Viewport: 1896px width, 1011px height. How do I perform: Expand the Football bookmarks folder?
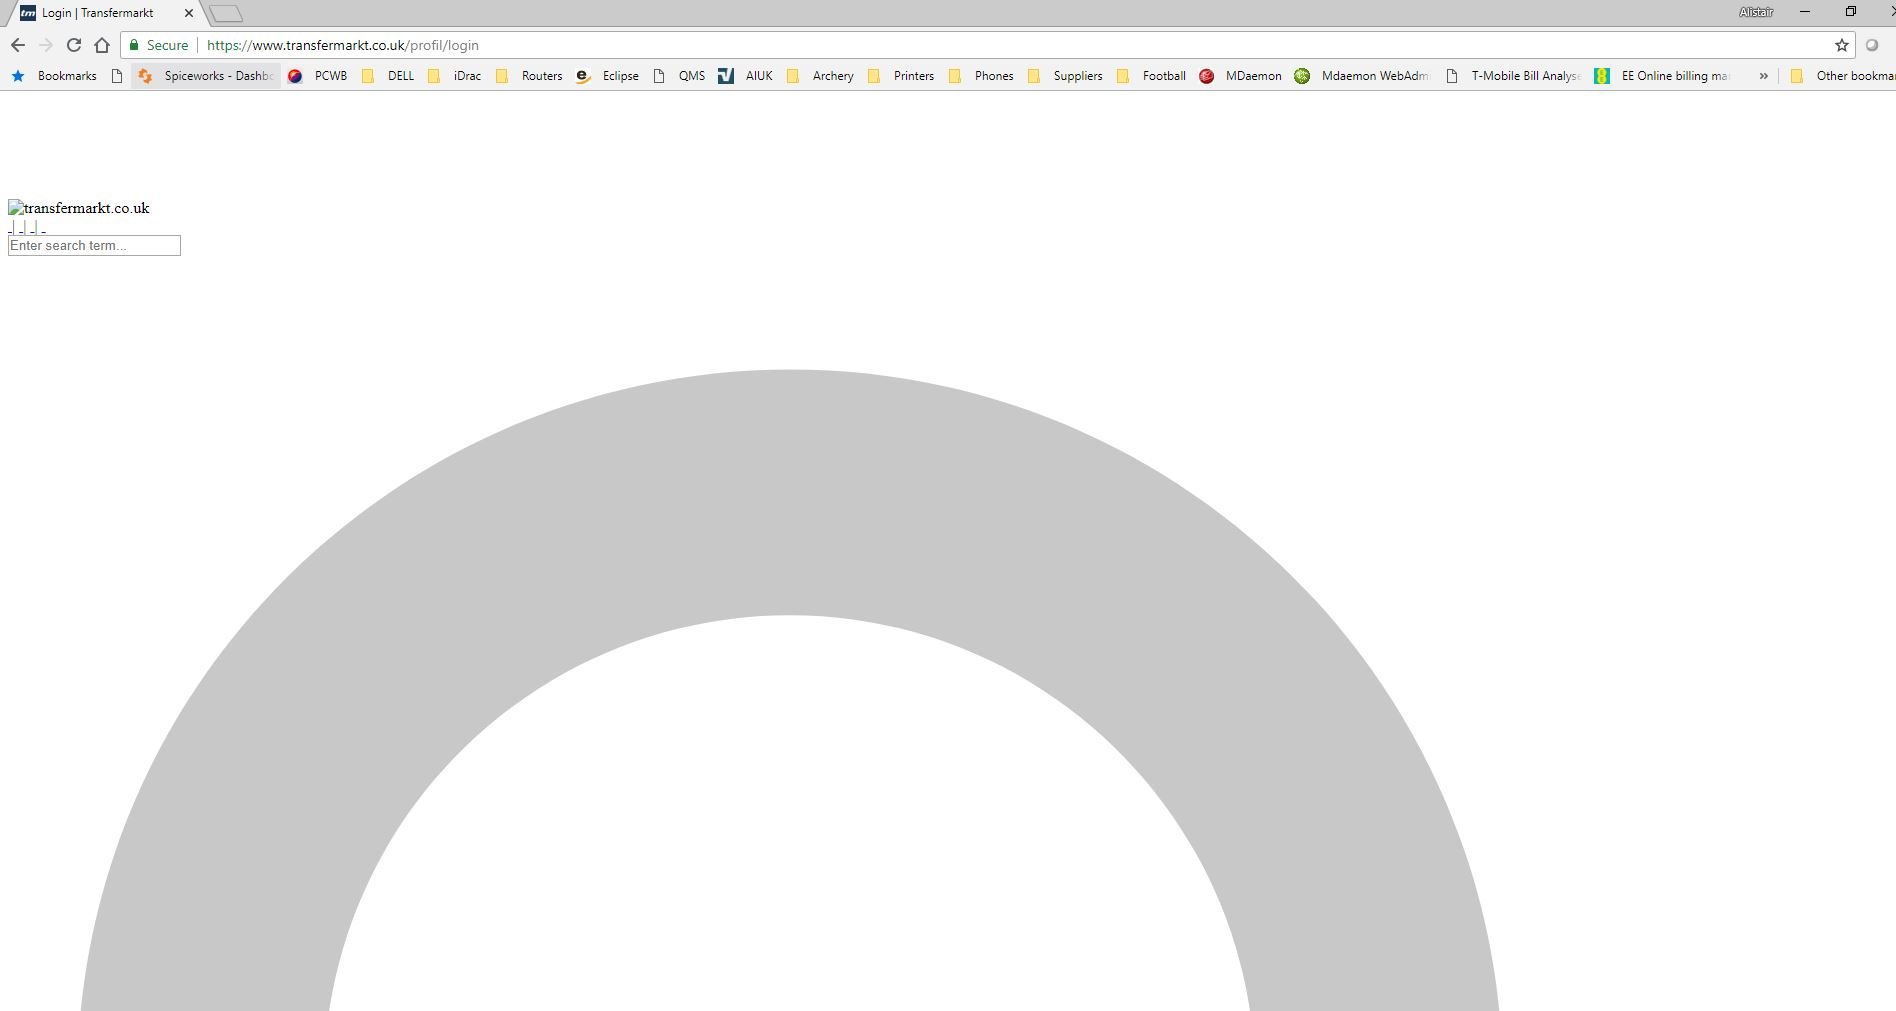[x=1152, y=76]
